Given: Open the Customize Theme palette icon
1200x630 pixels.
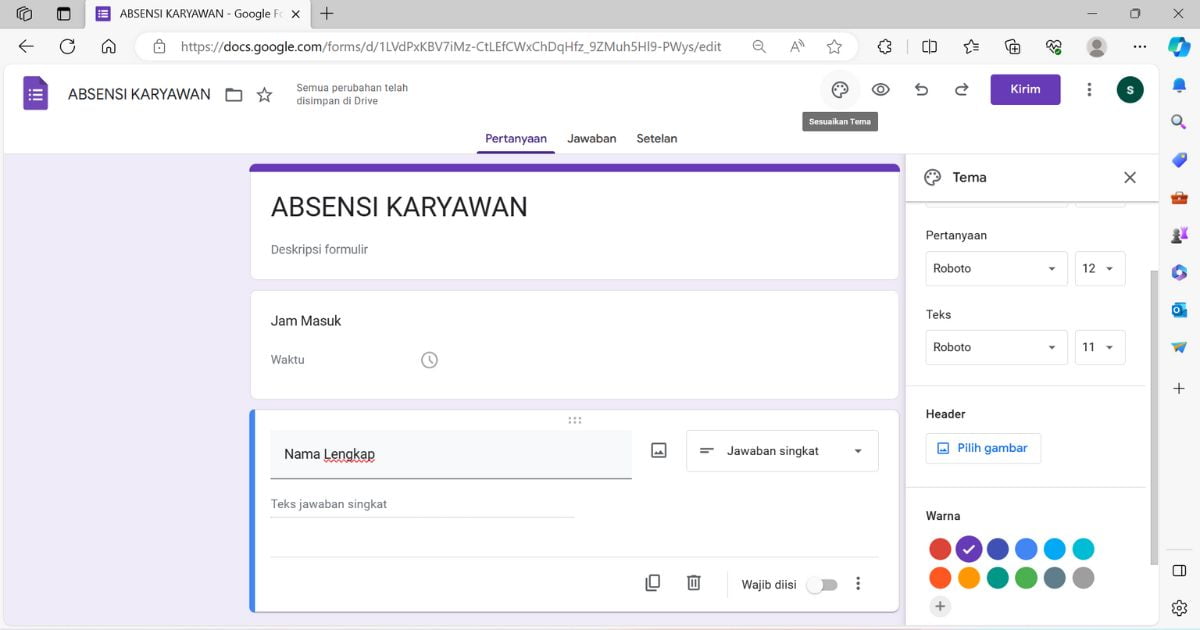Looking at the screenshot, I should 840,89.
